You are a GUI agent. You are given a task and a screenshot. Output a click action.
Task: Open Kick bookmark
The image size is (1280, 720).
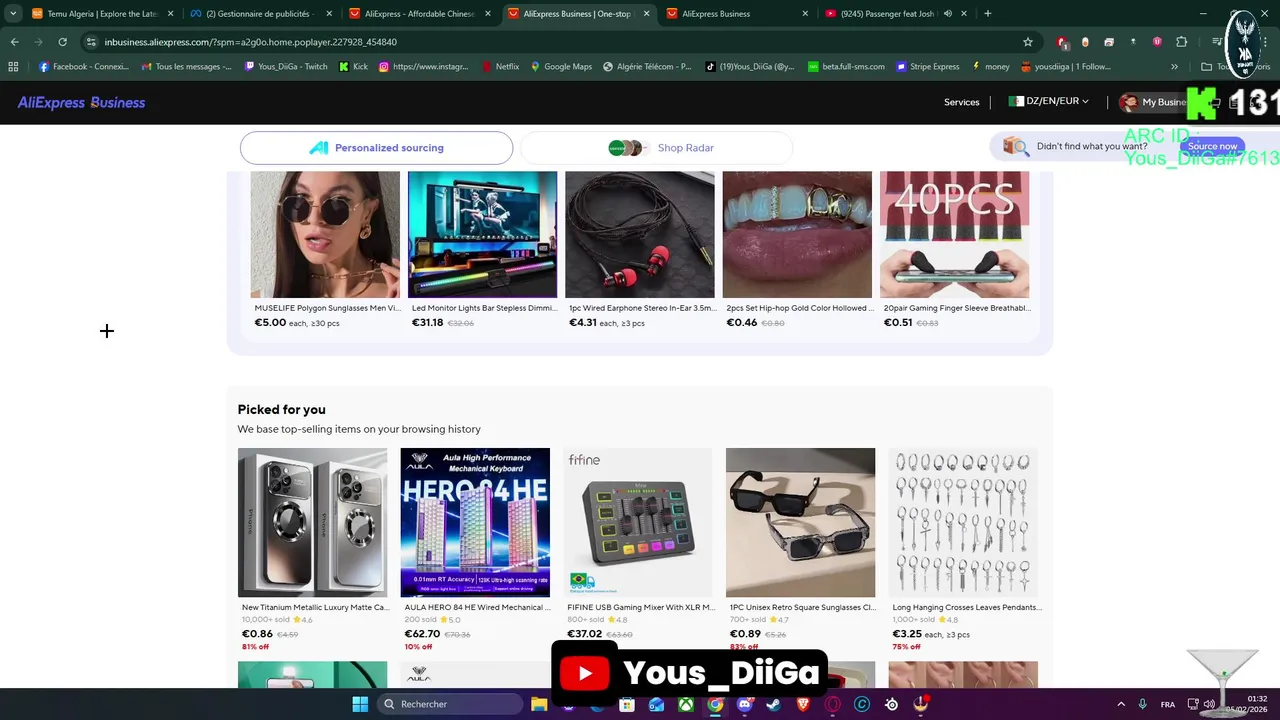(x=353, y=67)
